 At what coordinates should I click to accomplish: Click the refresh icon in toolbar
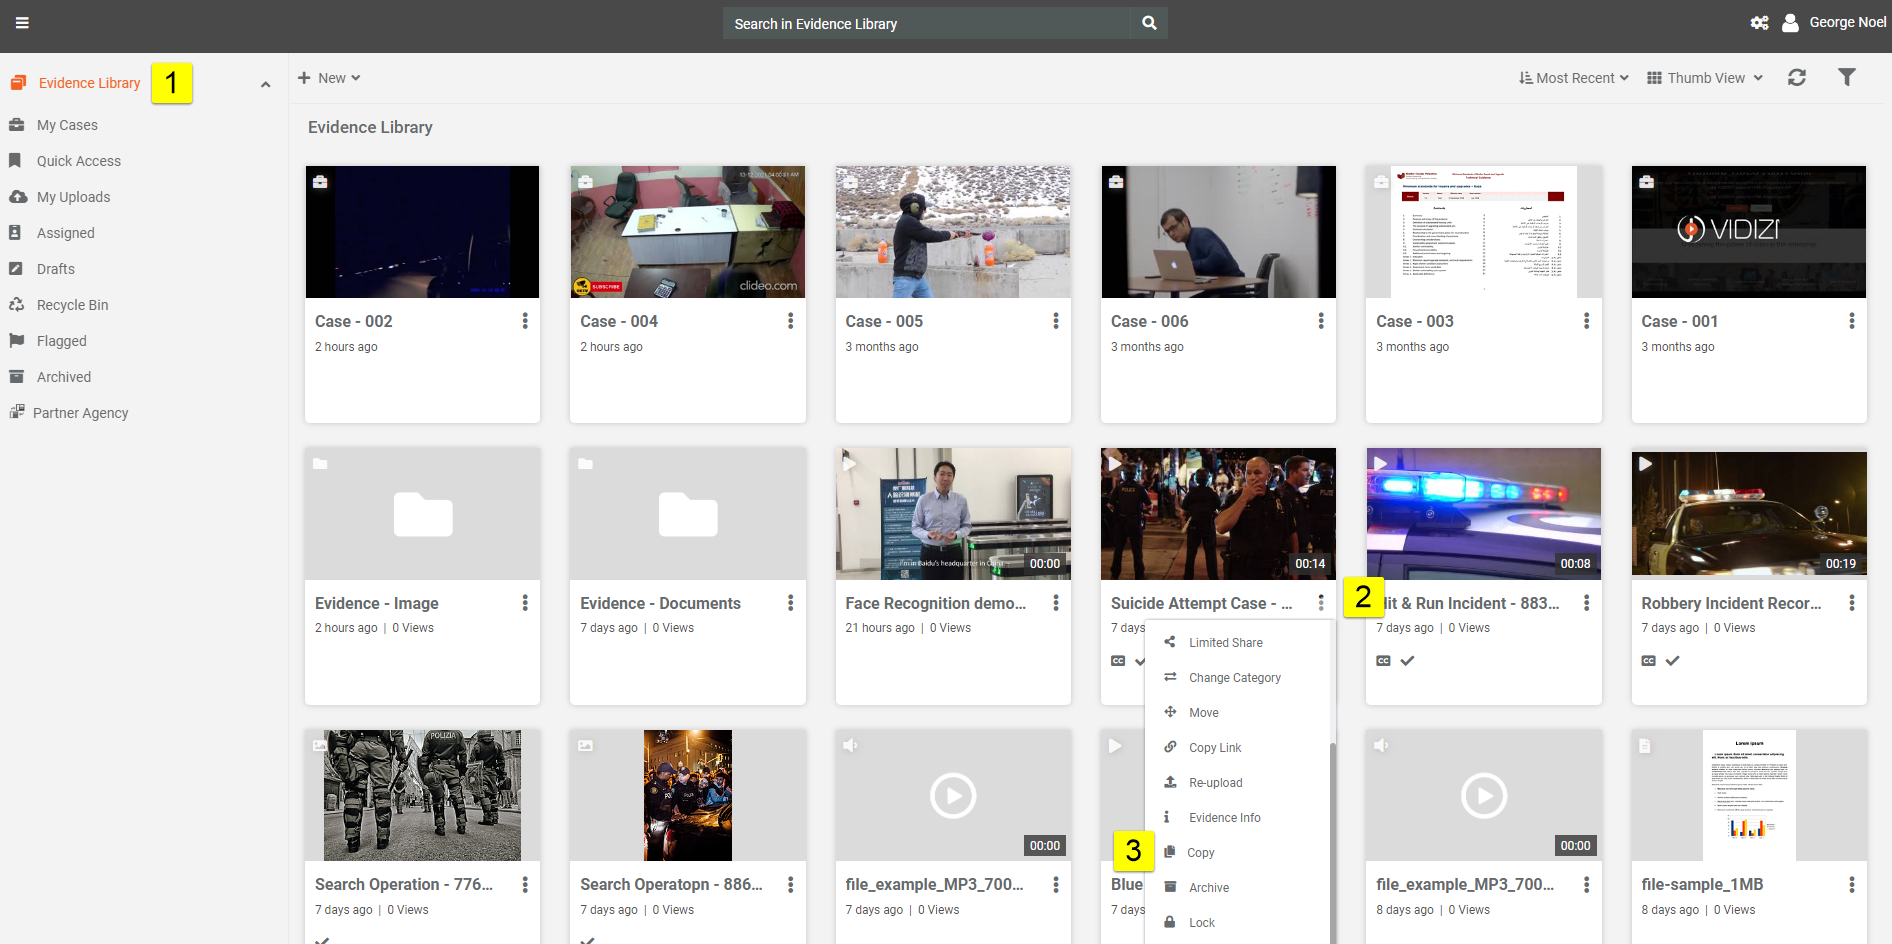click(1796, 78)
